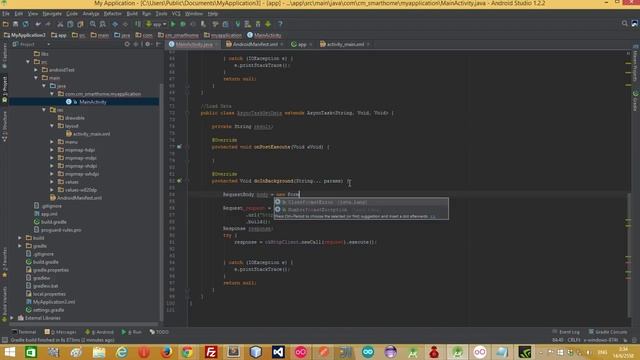
Task: Open Chrome from the taskbar
Action: click(187, 352)
